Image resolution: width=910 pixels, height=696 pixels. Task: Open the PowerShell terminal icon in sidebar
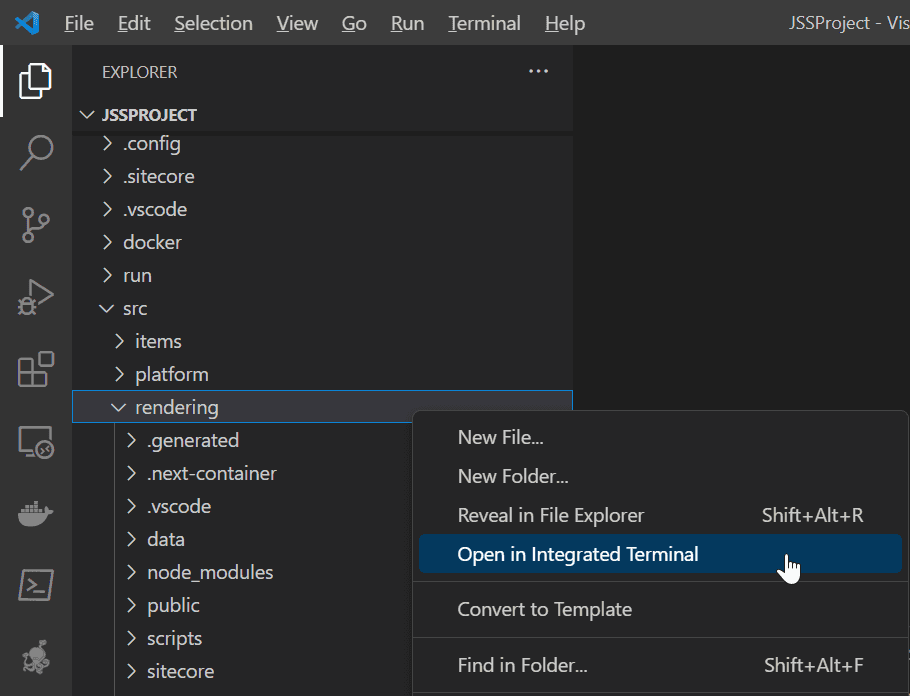coord(35,585)
